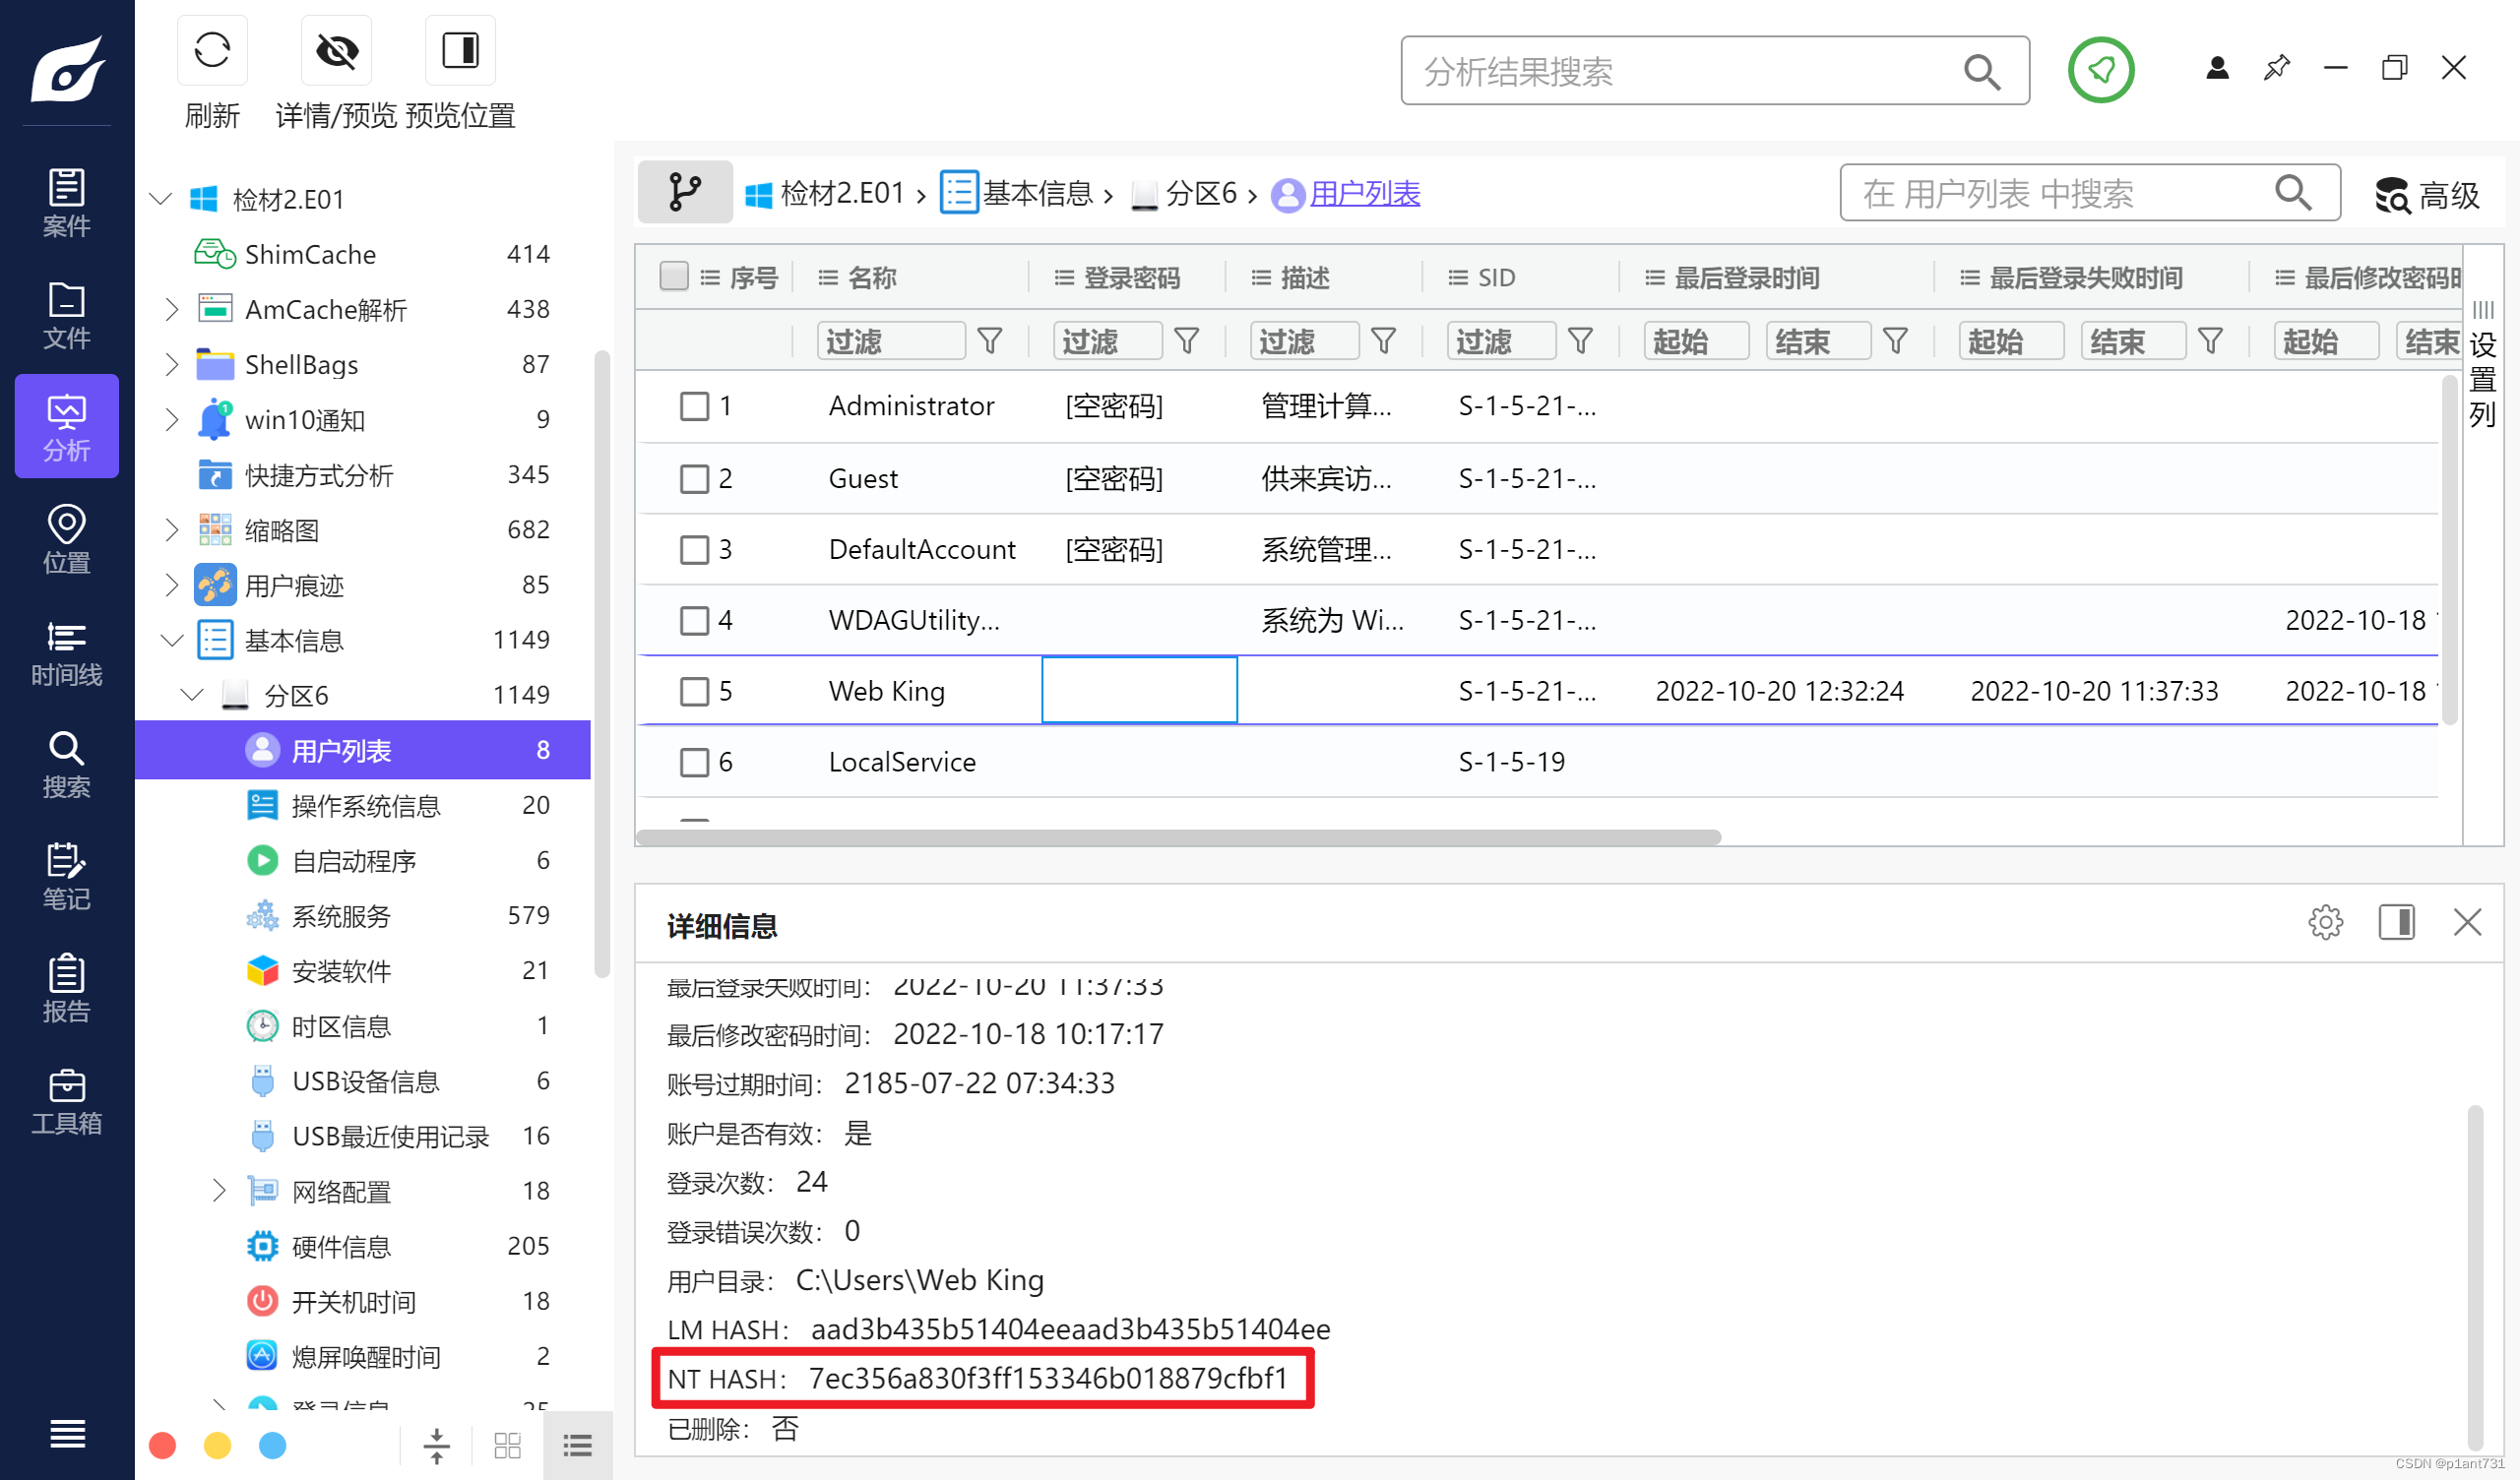Toggle the select-all header checkbox
Screen dimensions: 2520x1480
point(674,276)
